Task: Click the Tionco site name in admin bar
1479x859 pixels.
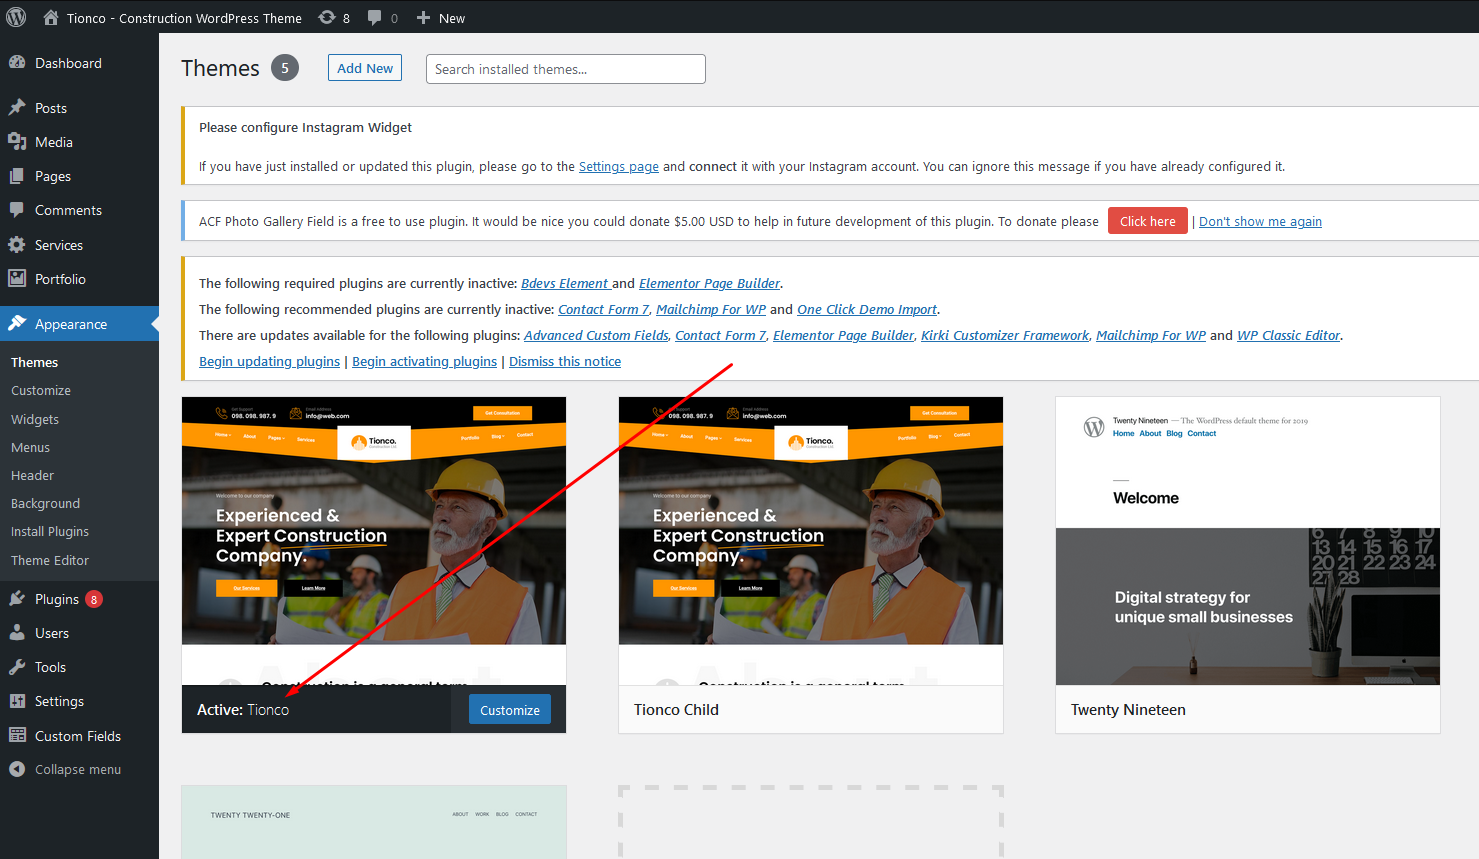Action: pyautogui.click(x=184, y=18)
